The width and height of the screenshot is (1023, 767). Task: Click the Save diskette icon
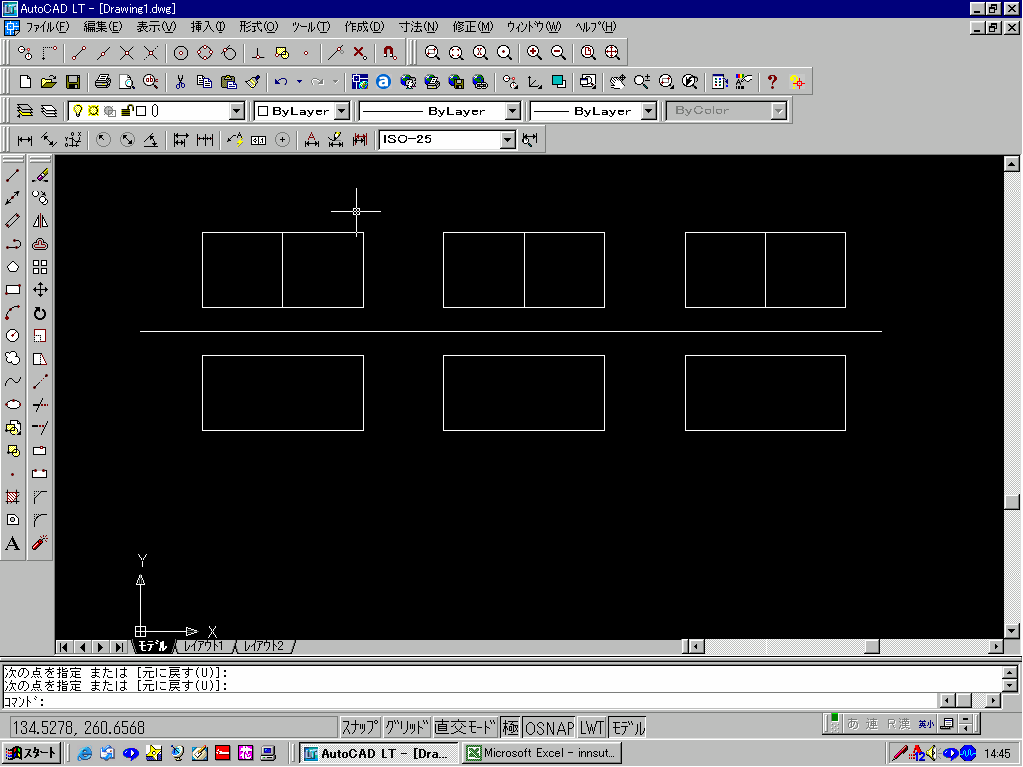tap(72, 82)
